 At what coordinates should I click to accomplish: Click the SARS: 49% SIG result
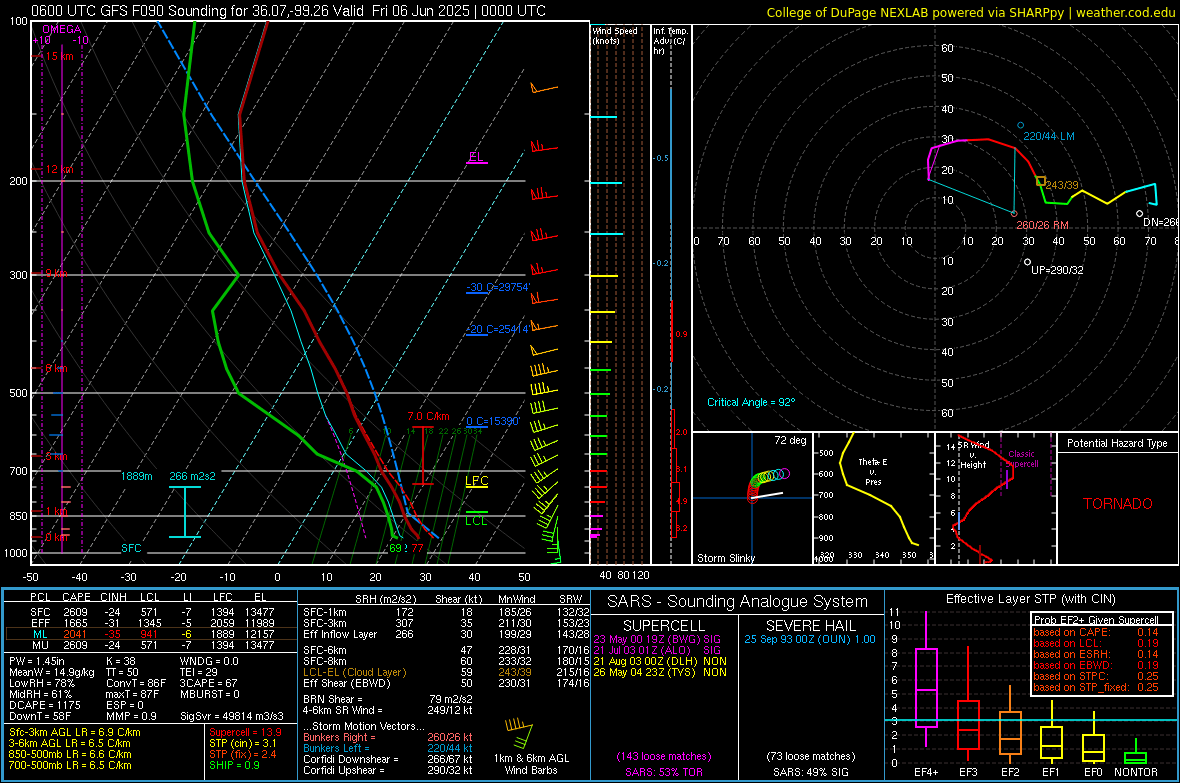tap(810, 772)
